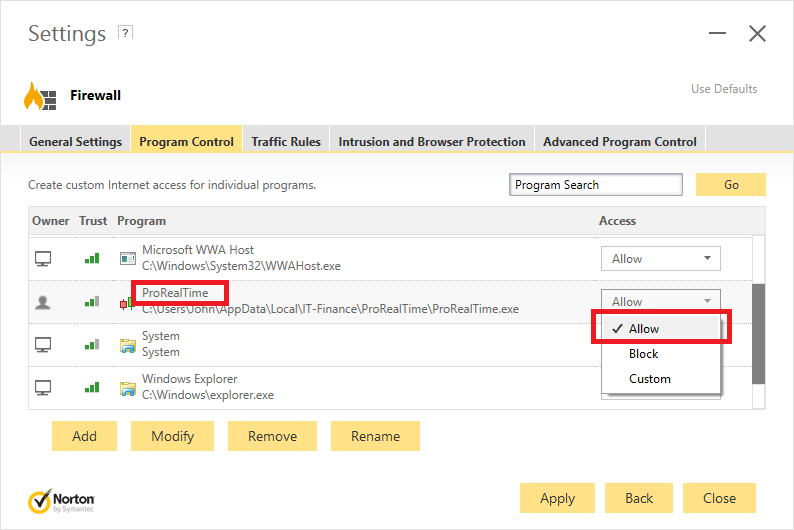The width and height of the screenshot is (794, 530).
Task: Click the ProRealTime program icon
Action: pos(127,301)
